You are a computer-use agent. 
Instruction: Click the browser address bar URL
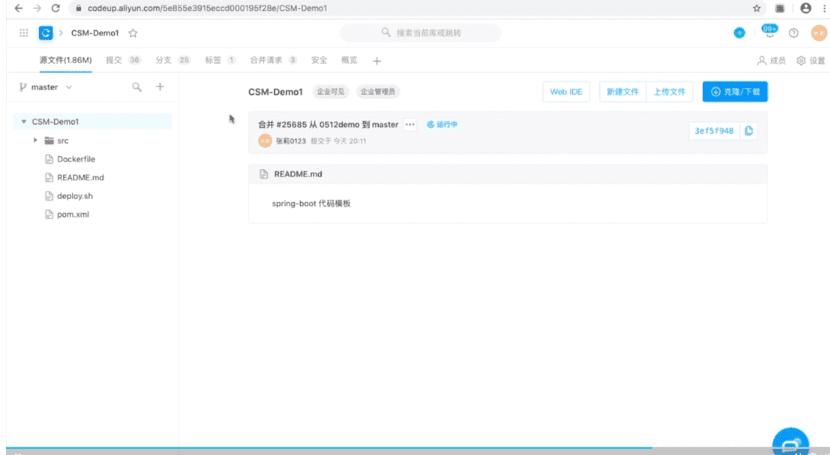click(x=208, y=8)
